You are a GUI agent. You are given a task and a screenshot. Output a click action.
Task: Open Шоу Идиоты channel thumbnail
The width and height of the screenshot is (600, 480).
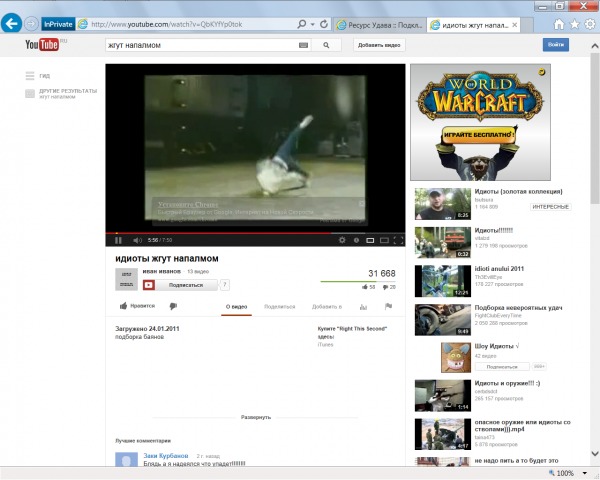(x=456, y=357)
